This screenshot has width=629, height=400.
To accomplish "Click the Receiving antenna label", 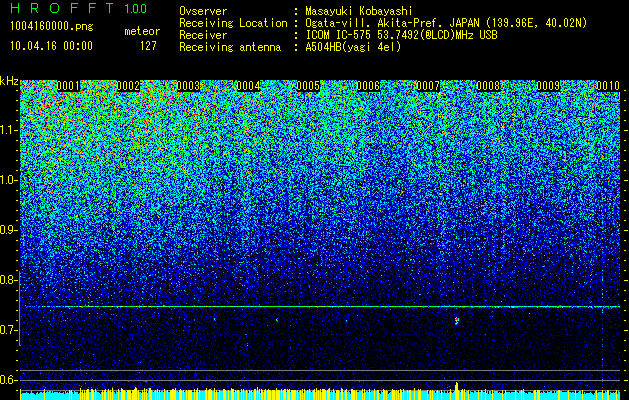I will click(x=230, y=47).
